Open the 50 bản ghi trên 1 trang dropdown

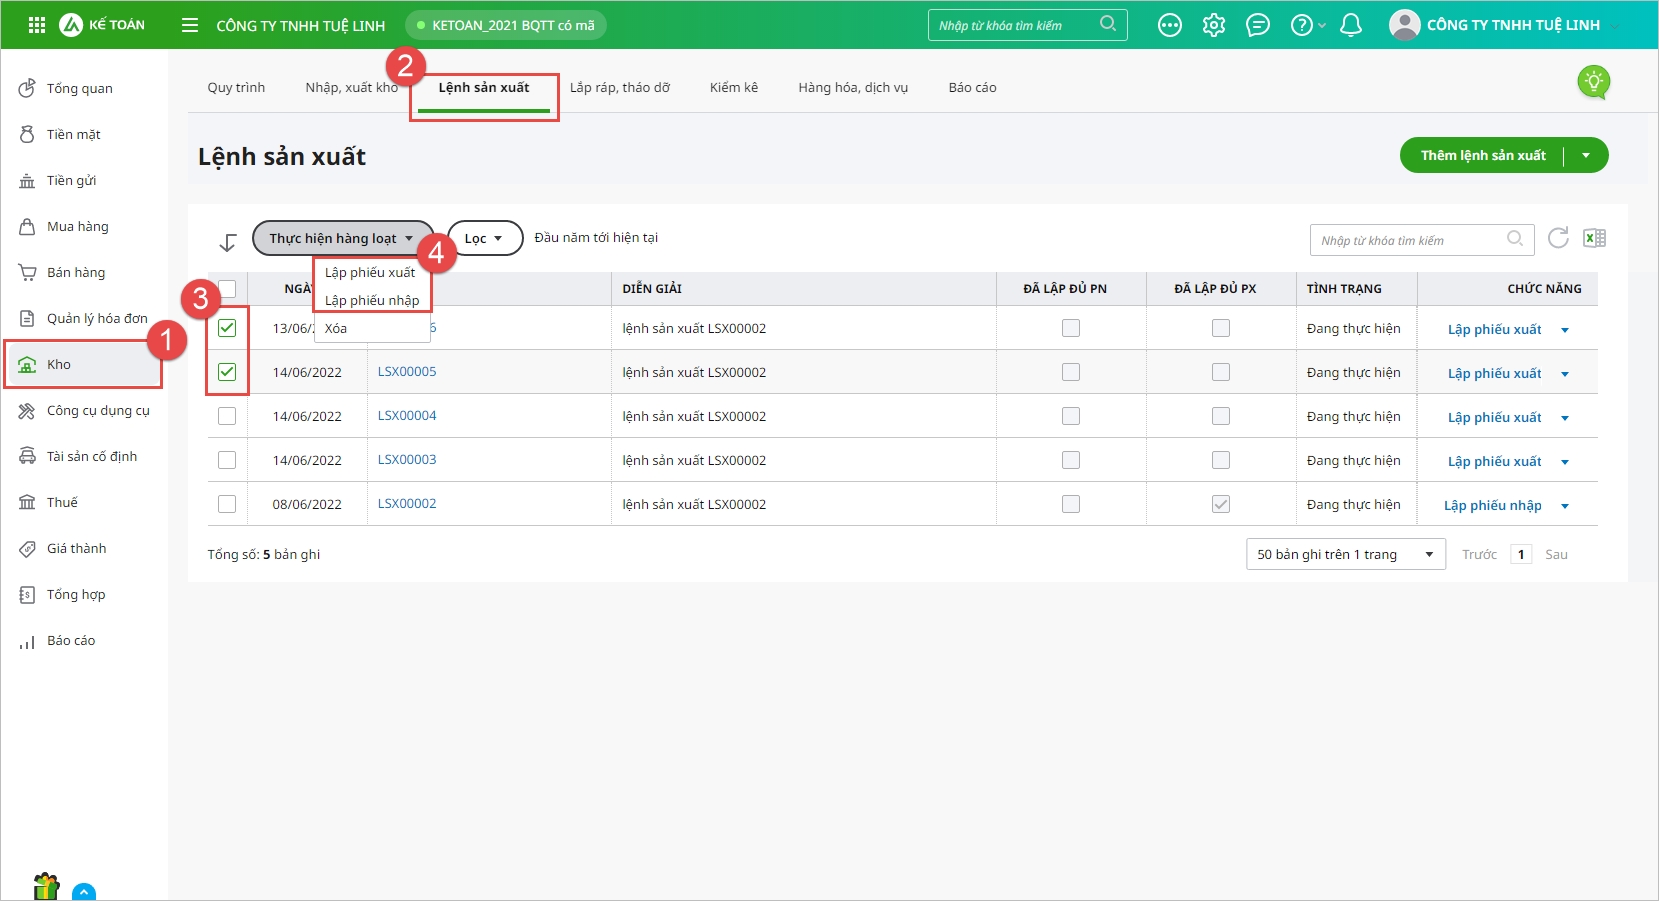pos(1345,554)
